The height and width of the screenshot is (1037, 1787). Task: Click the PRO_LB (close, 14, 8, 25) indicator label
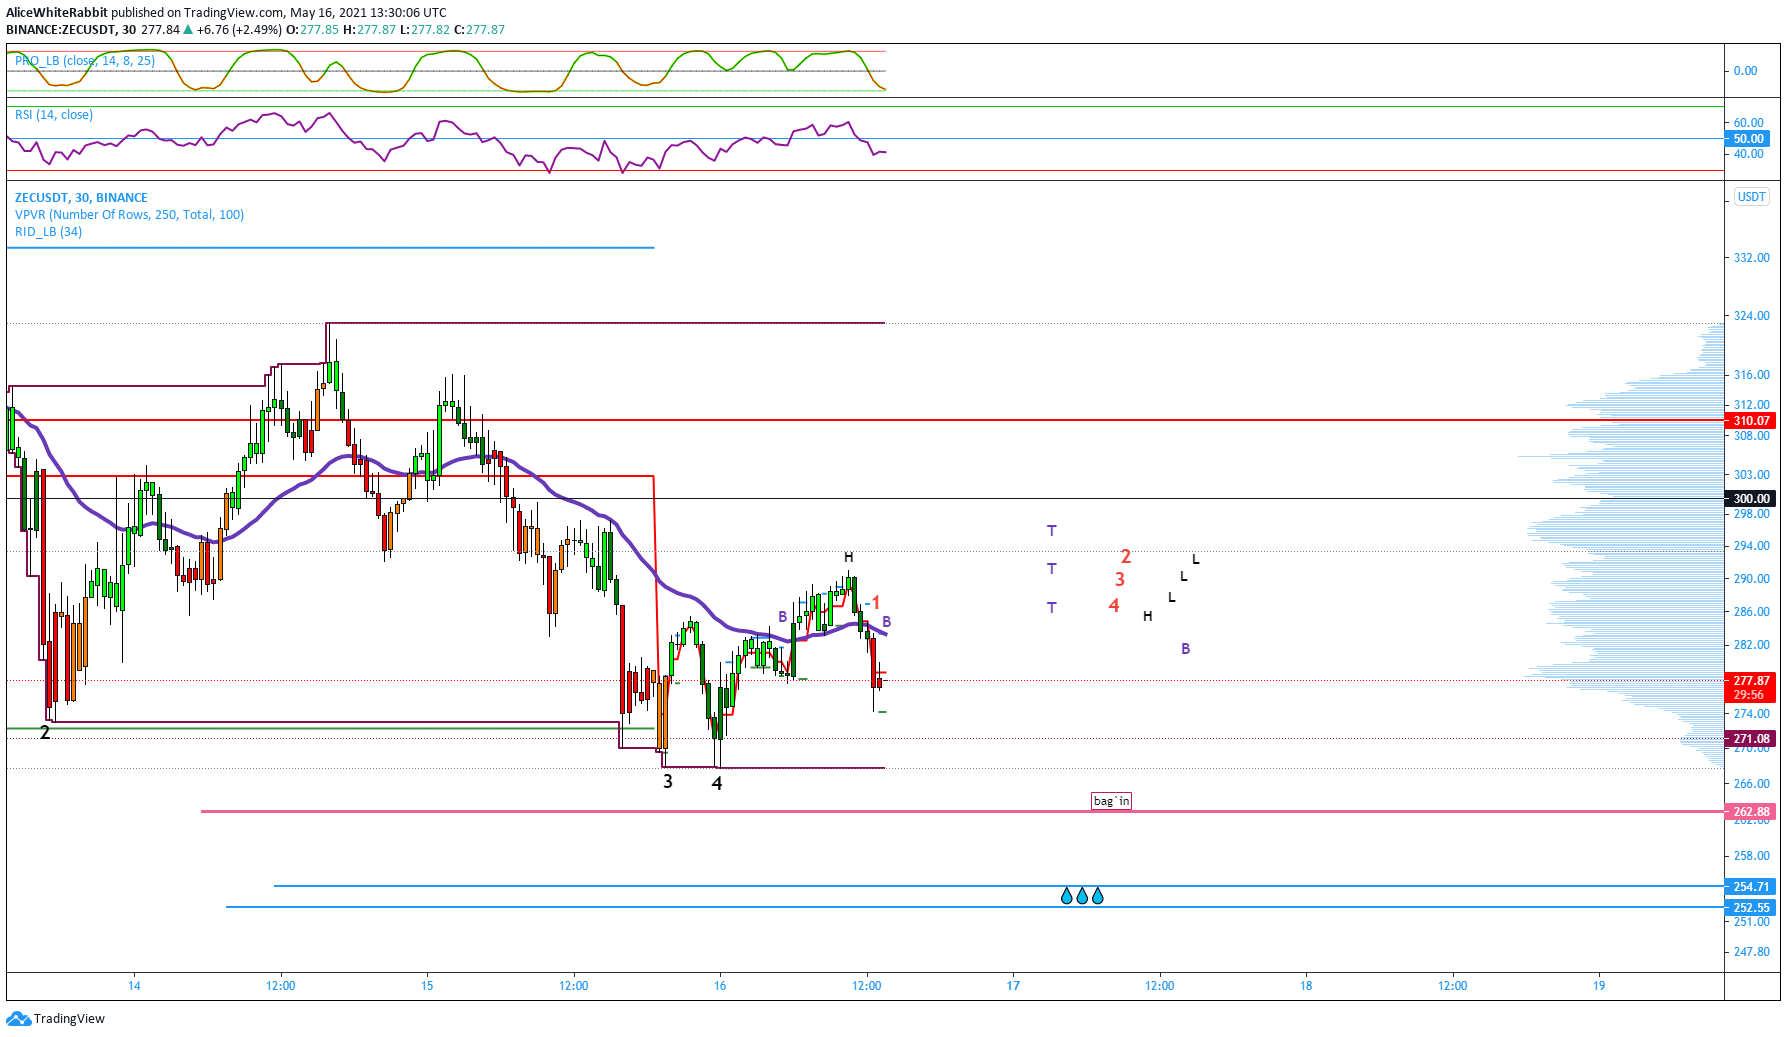point(85,61)
